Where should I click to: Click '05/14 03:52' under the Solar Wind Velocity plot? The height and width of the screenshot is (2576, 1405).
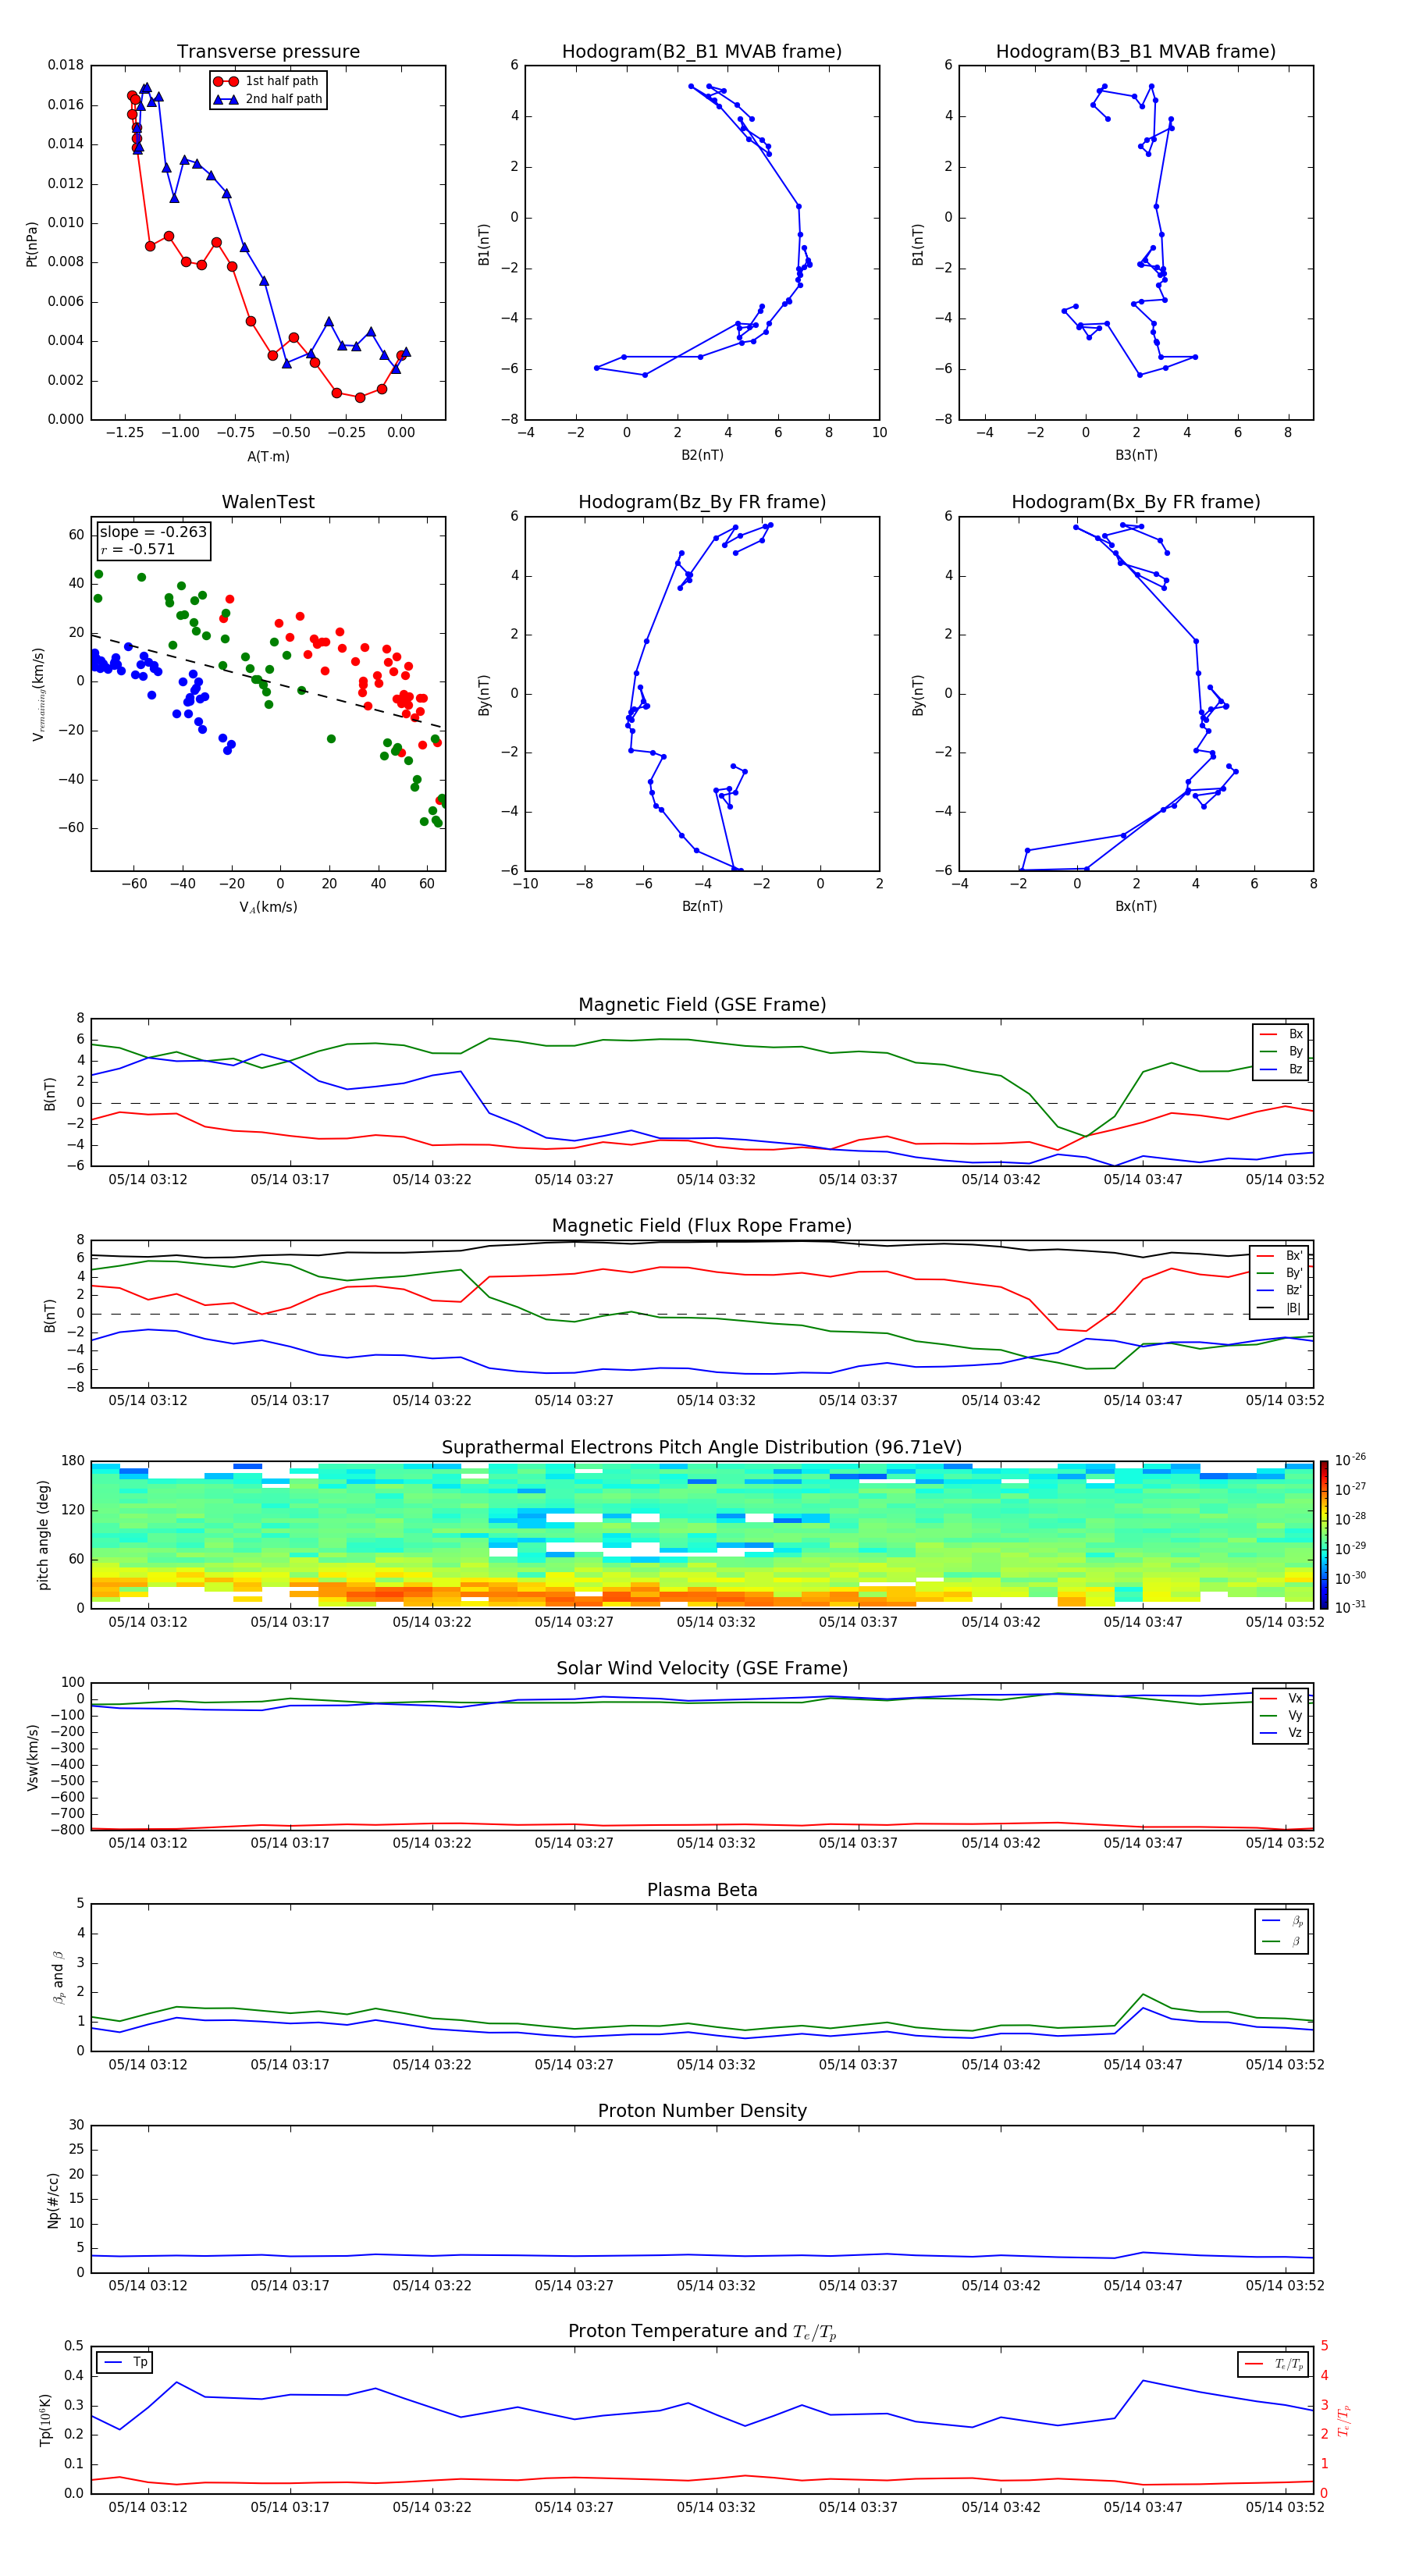pos(1285,1843)
